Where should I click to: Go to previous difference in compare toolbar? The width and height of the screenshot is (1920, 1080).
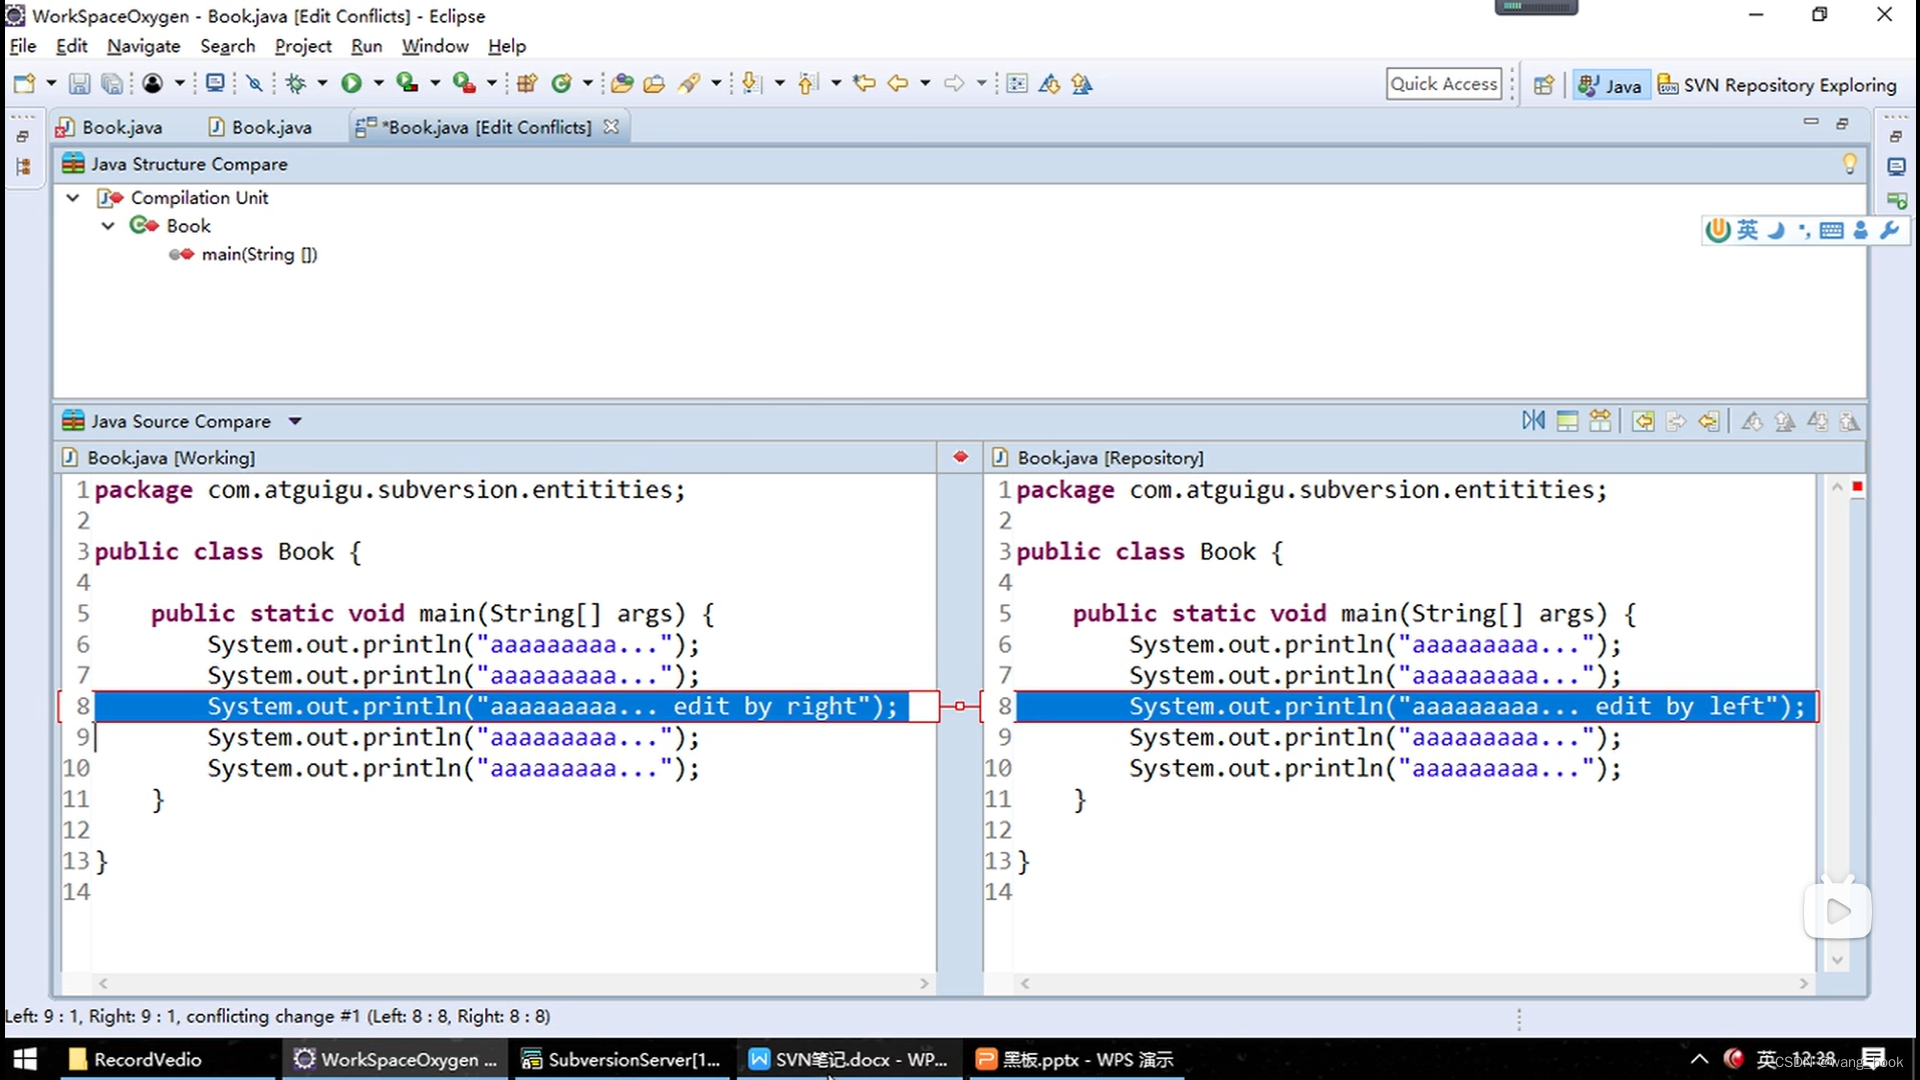click(x=1785, y=421)
